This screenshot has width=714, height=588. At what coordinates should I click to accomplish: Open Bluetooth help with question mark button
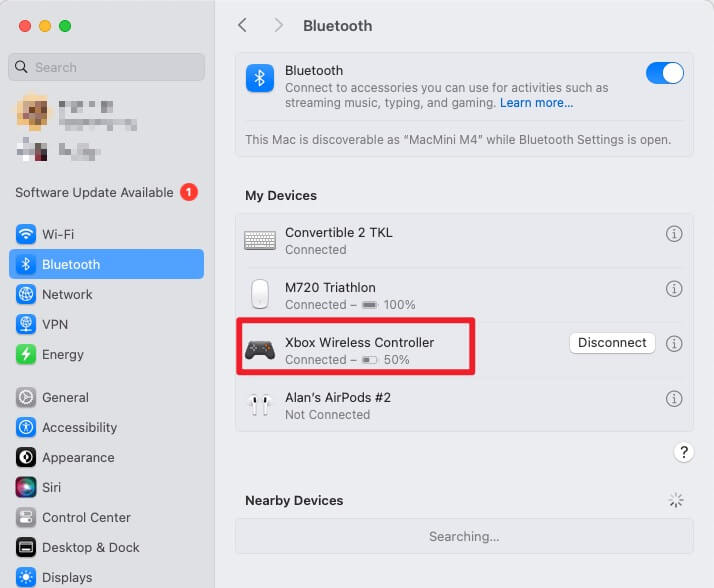683,452
